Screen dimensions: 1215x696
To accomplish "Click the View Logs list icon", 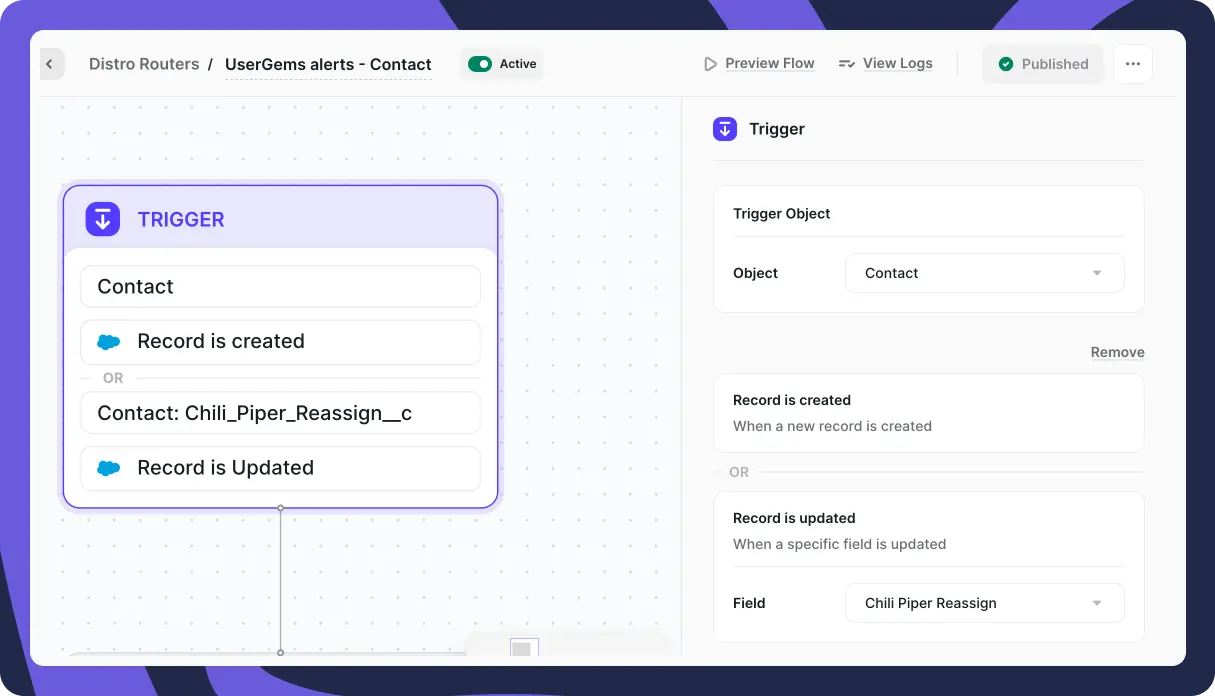I will coord(847,64).
